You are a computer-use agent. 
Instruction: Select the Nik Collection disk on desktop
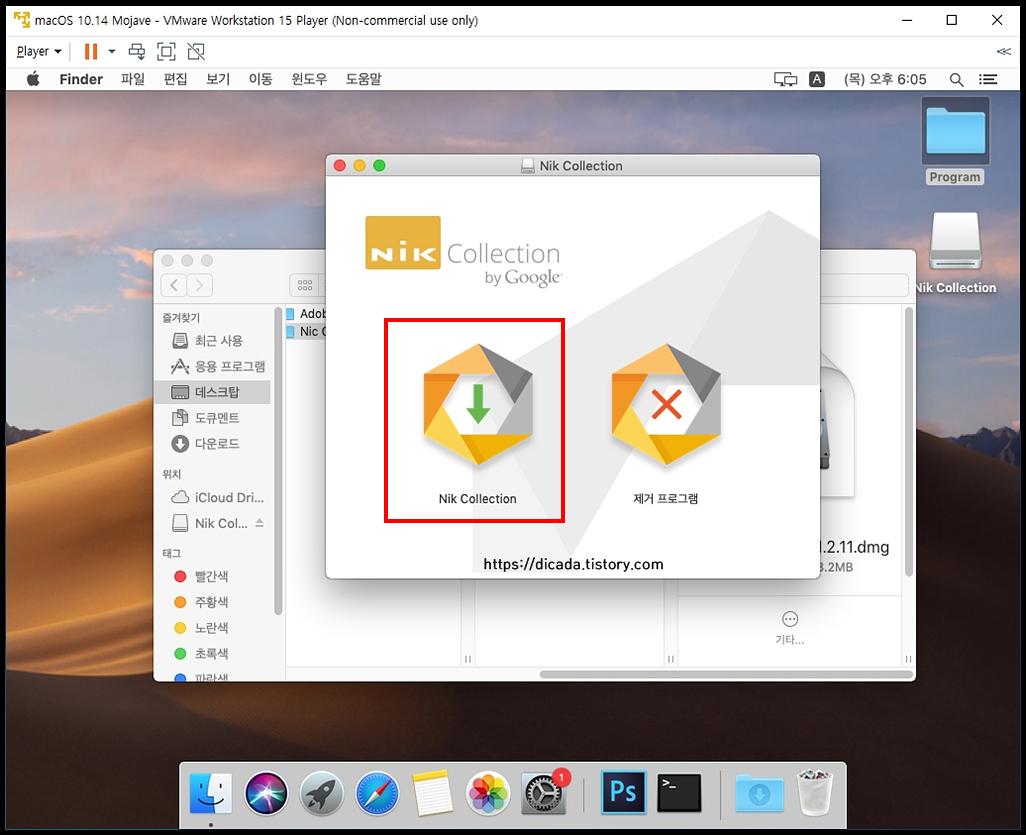point(955,241)
